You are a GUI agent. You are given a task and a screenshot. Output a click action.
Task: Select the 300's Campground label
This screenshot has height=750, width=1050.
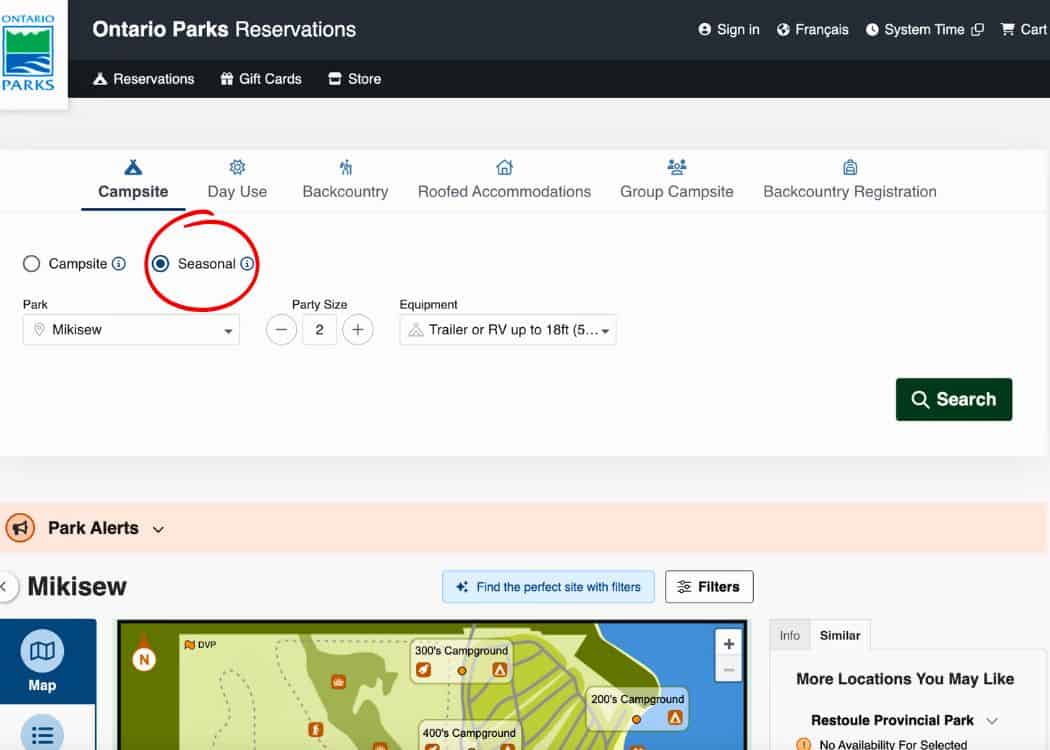[x=461, y=651]
